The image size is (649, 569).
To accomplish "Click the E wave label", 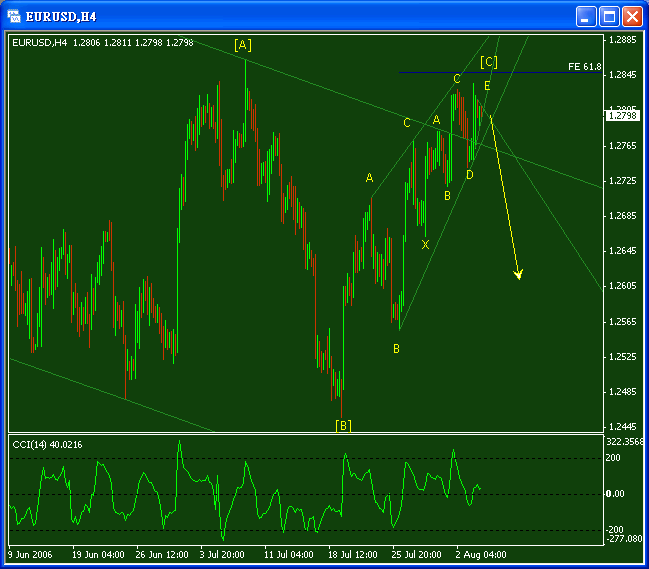I will coord(487,86).
